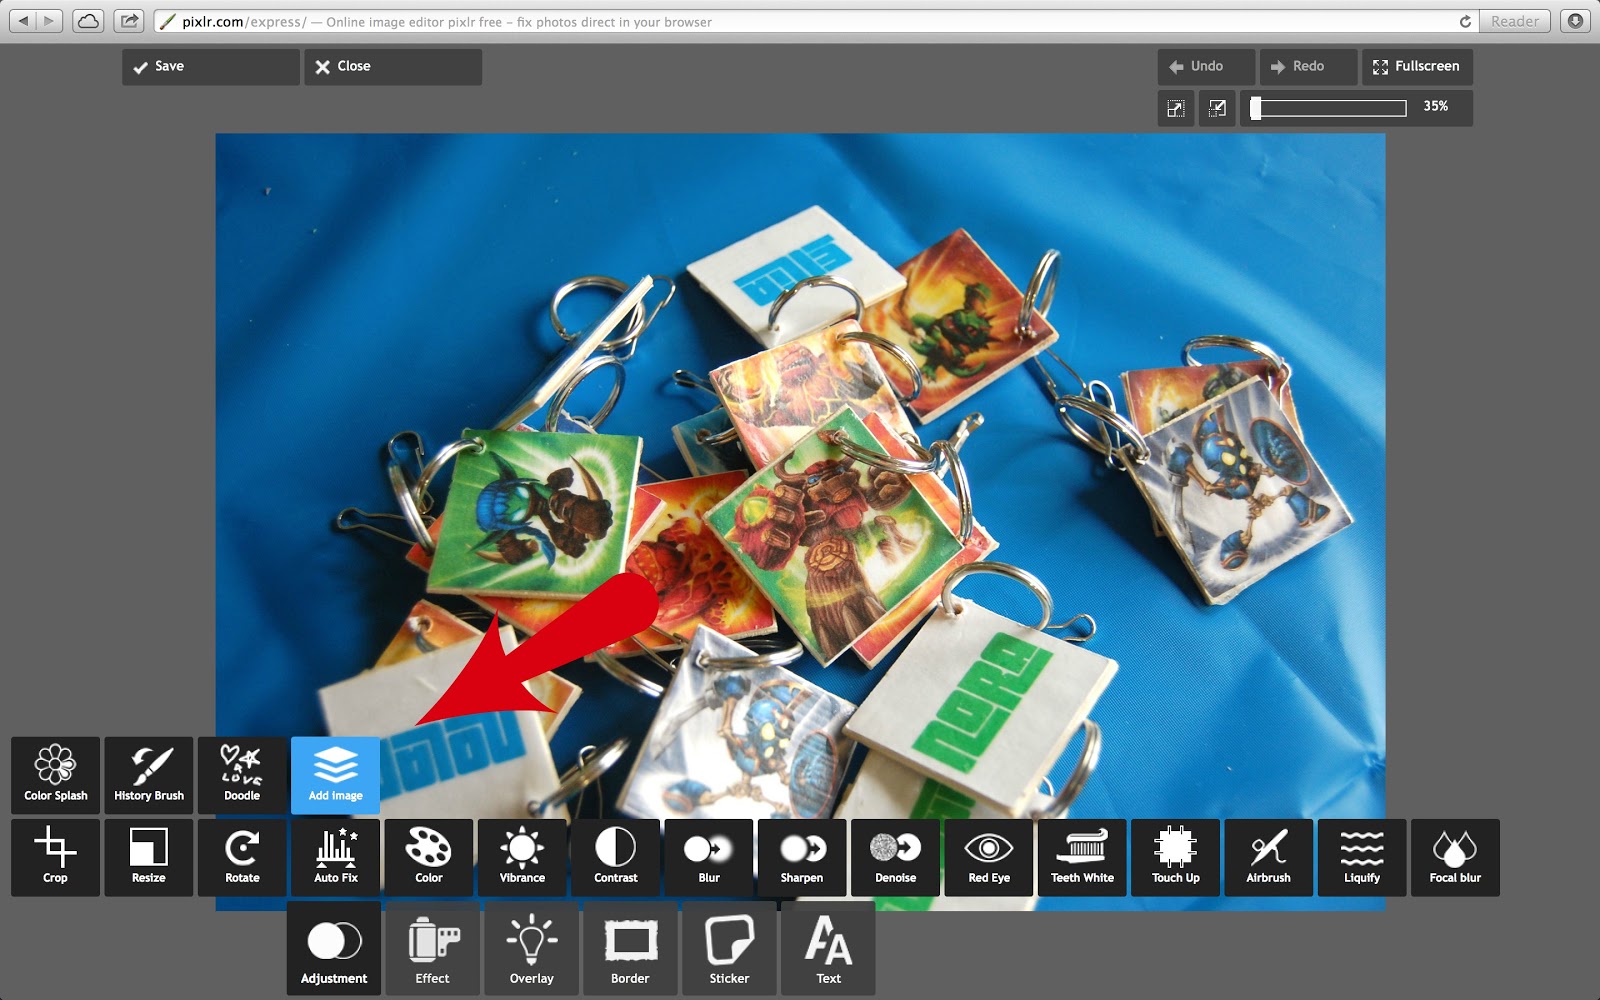Choose the Doodle tool
This screenshot has height=1000, width=1600.
pyautogui.click(x=242, y=775)
